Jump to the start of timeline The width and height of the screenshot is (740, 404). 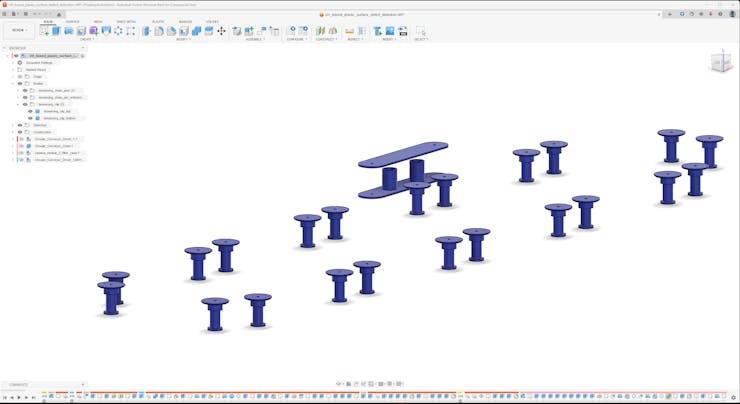5,397
